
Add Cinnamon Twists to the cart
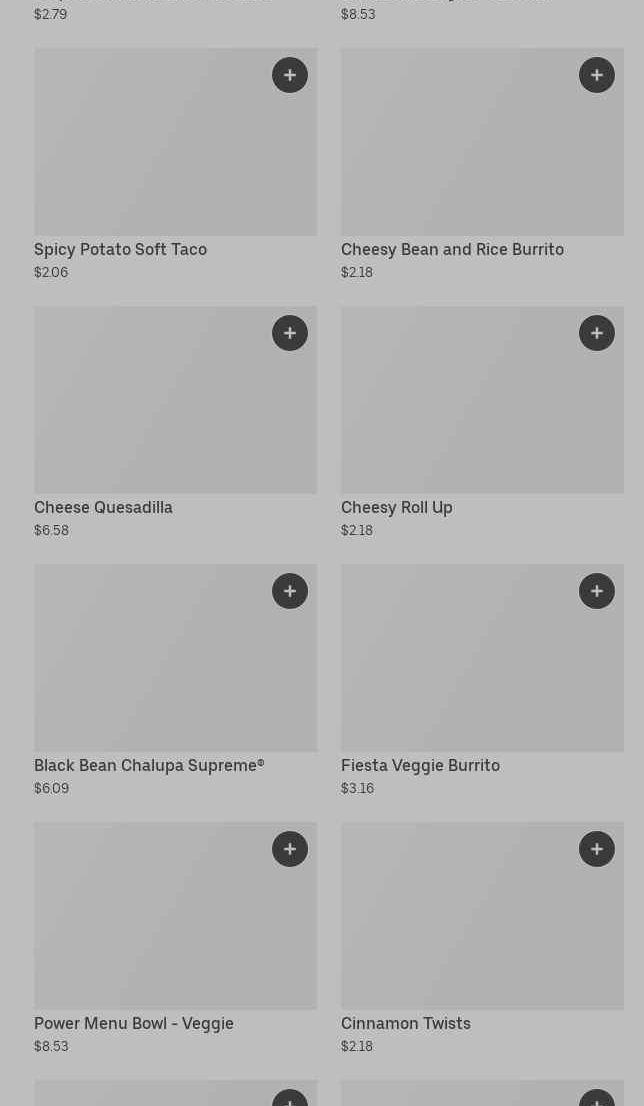pos(597,849)
